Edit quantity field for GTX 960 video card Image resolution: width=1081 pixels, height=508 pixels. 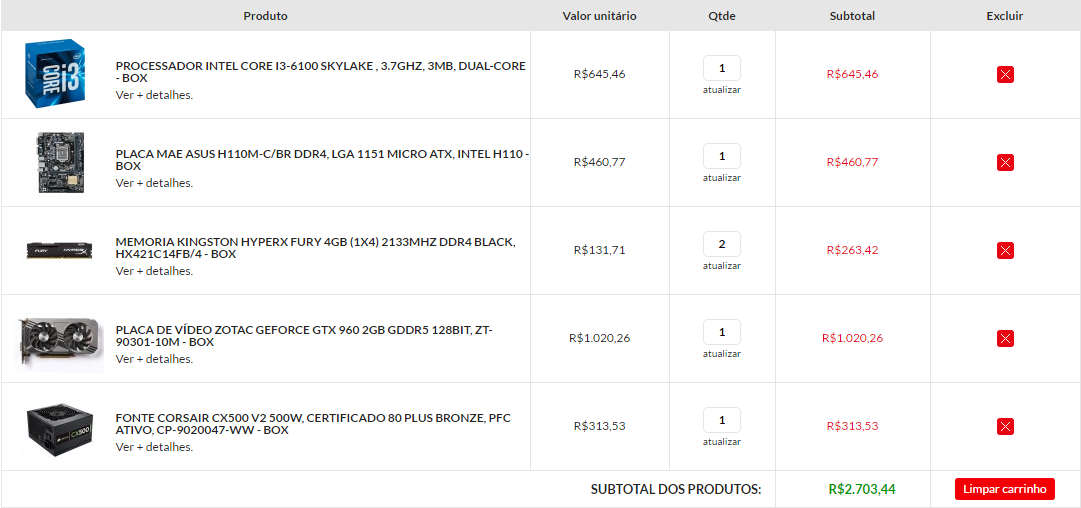(x=722, y=332)
